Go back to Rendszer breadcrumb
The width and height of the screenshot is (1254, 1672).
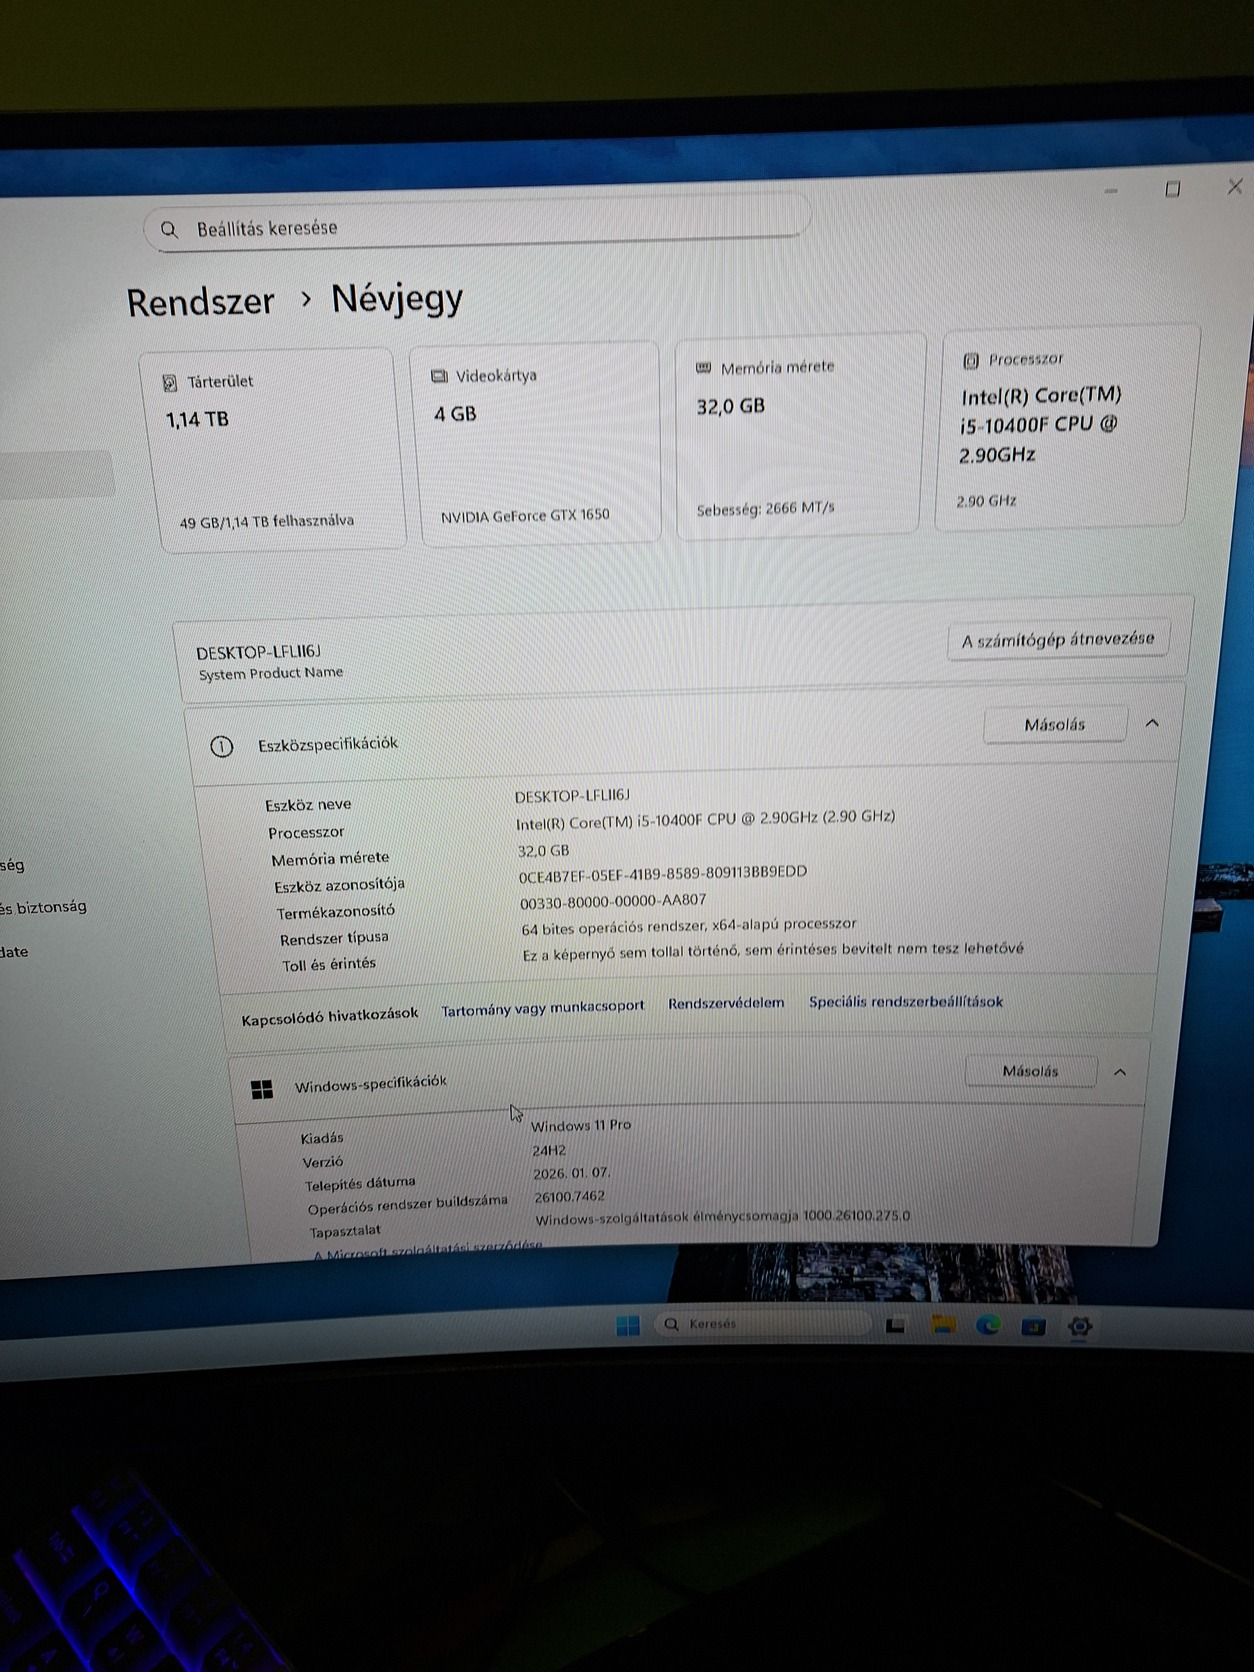200,302
